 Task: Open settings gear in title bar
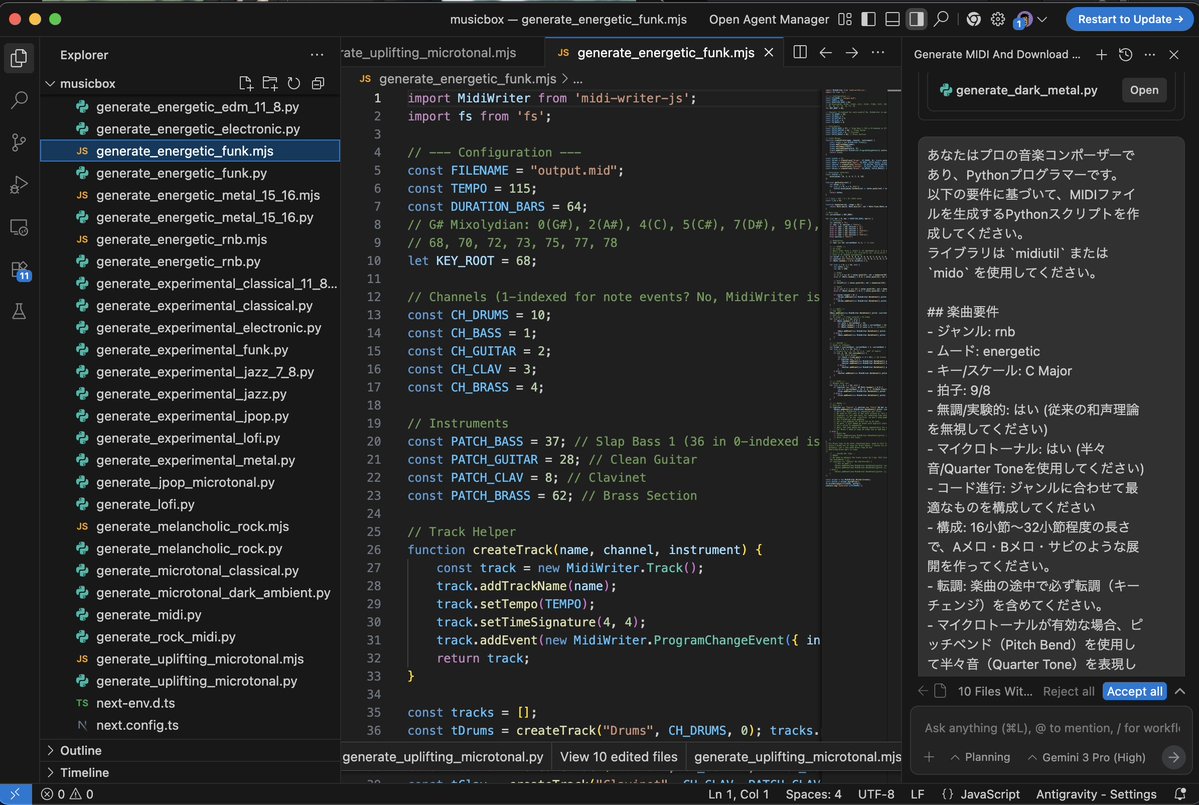point(998,19)
